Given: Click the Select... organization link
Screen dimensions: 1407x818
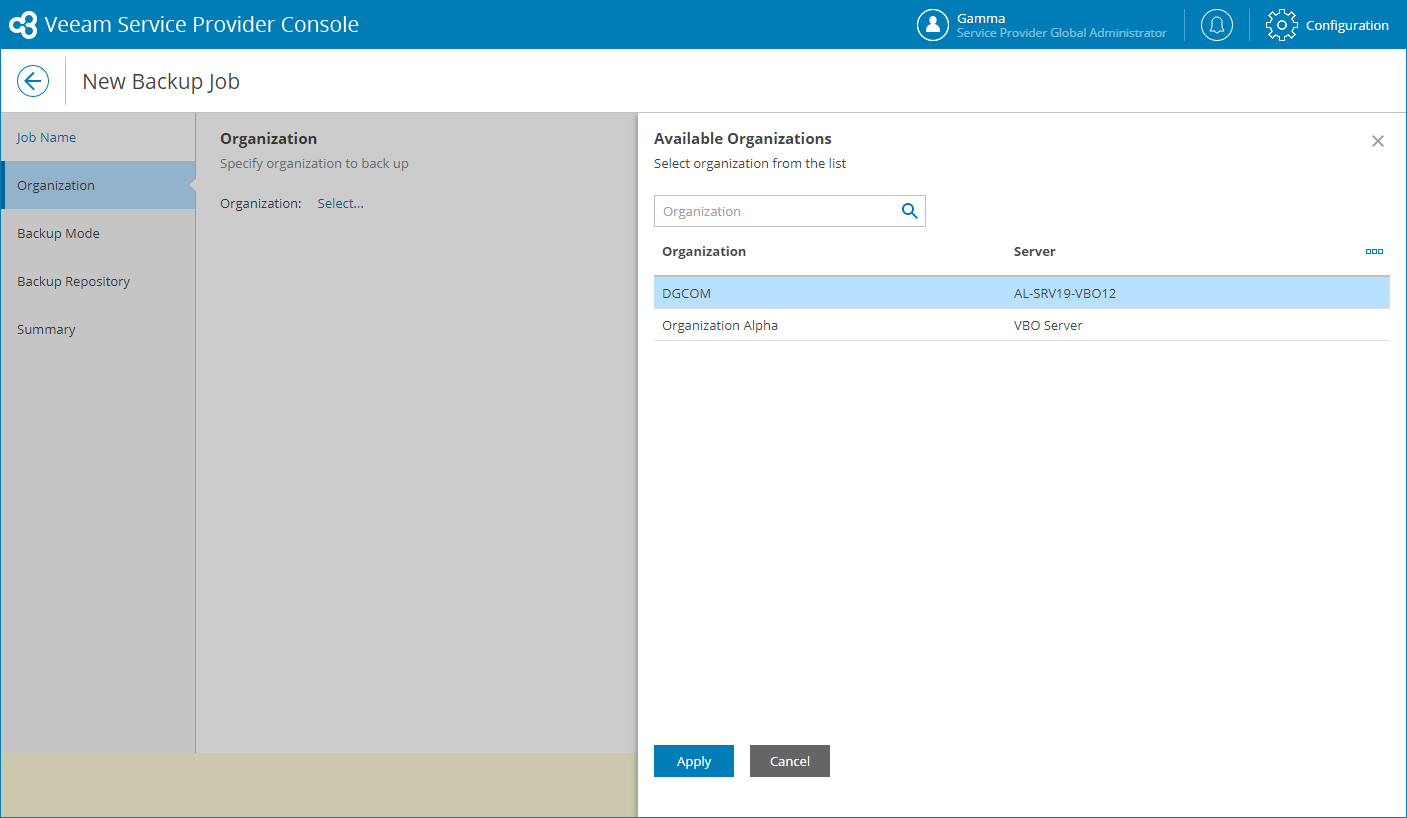Looking at the screenshot, I should (340, 203).
